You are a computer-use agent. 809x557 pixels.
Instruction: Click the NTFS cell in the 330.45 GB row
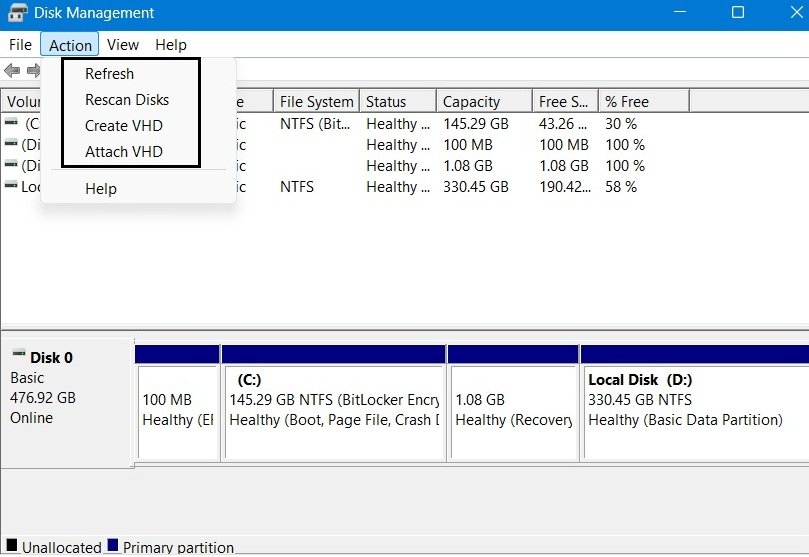(x=297, y=187)
